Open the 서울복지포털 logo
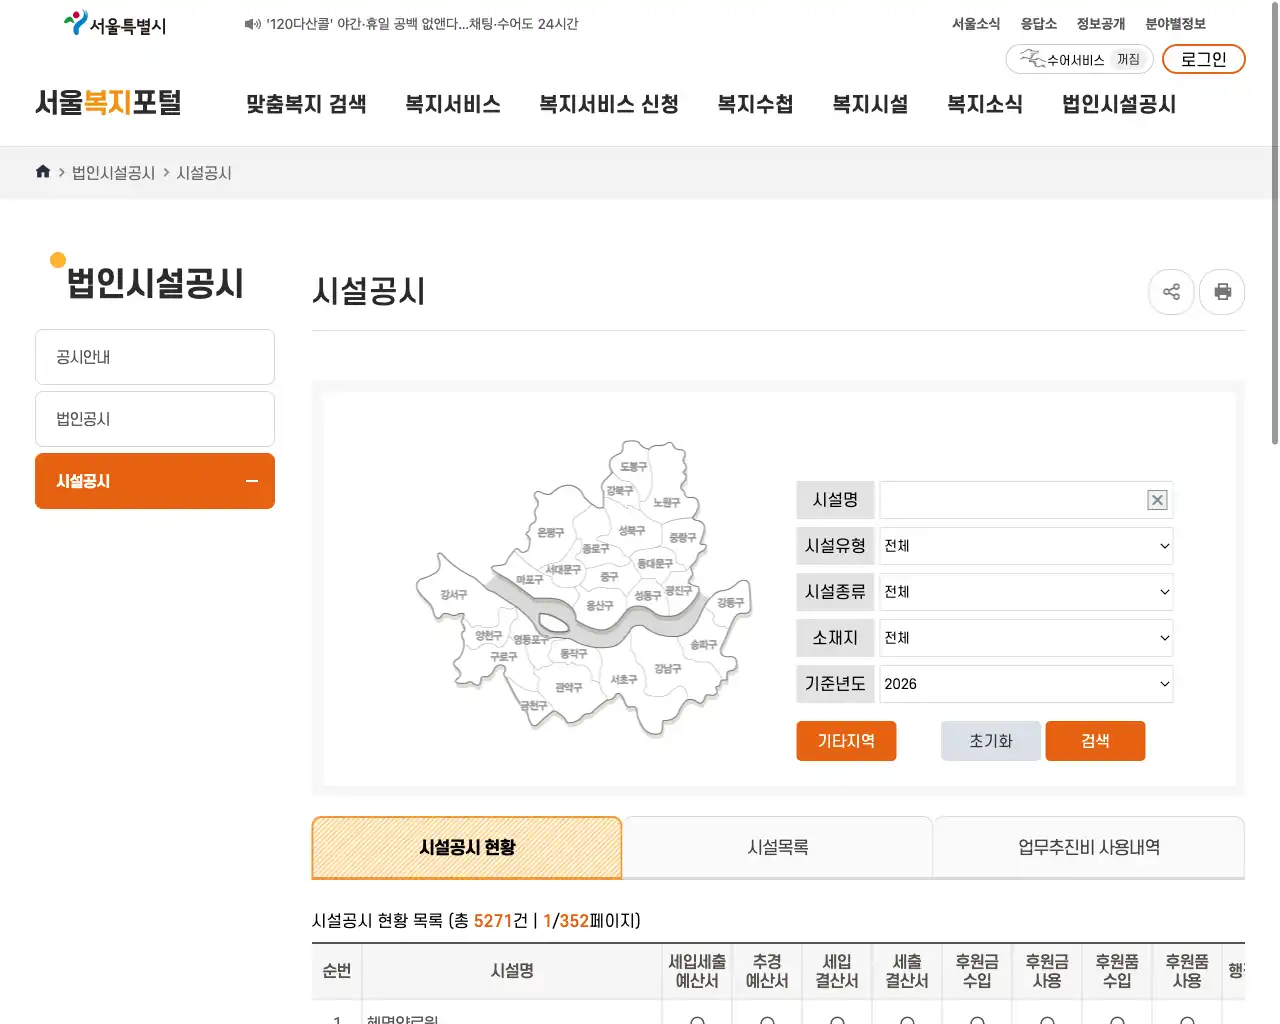This screenshot has height=1024, width=1280. [x=108, y=102]
